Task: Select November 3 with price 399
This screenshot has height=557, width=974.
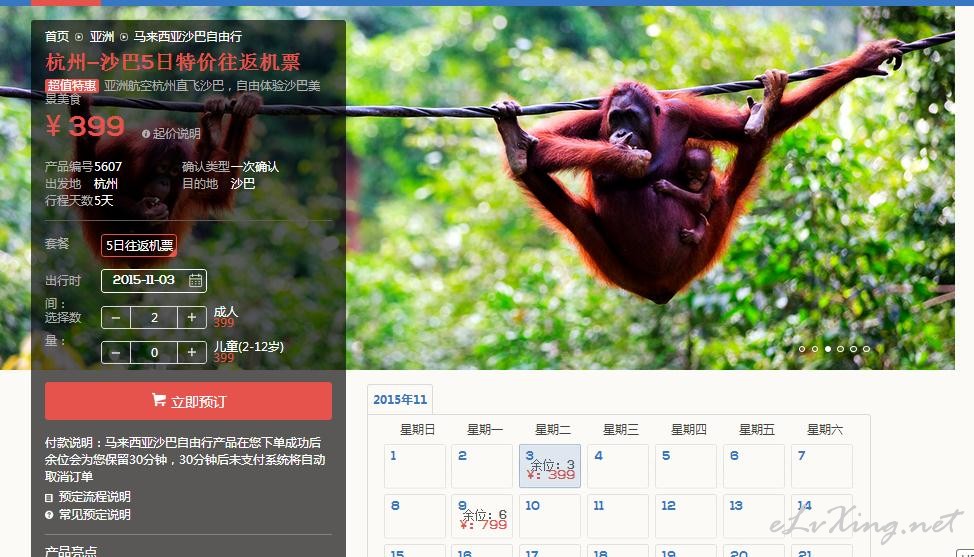Action: click(x=550, y=466)
